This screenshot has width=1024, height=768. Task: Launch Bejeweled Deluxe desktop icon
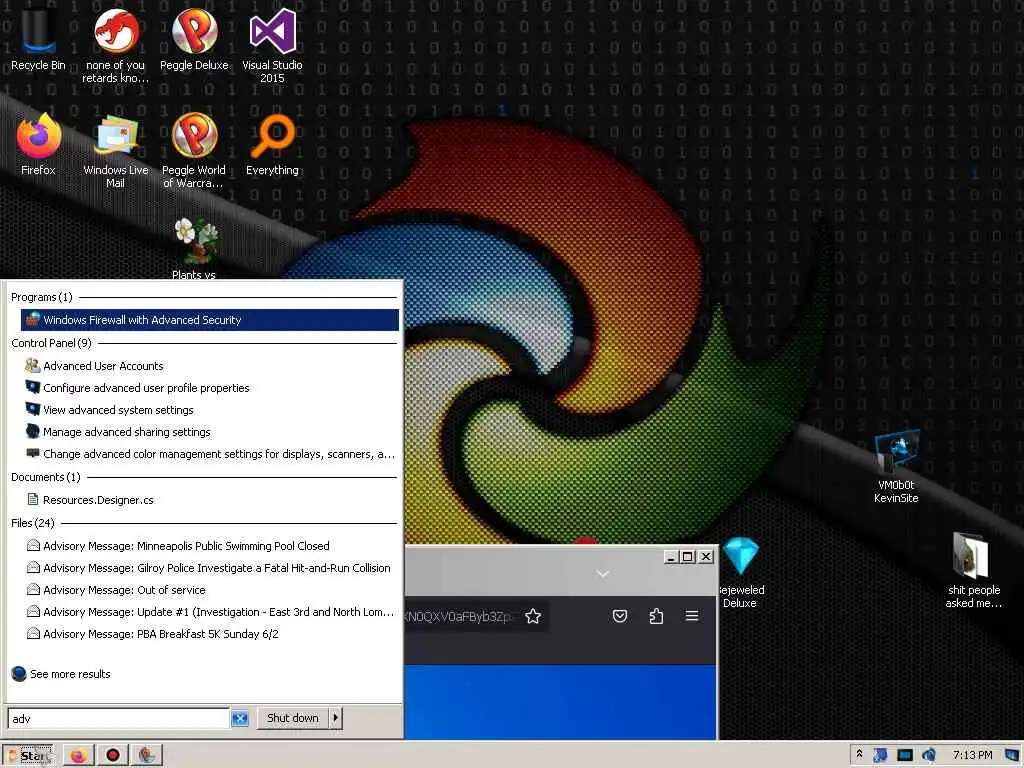(740, 572)
